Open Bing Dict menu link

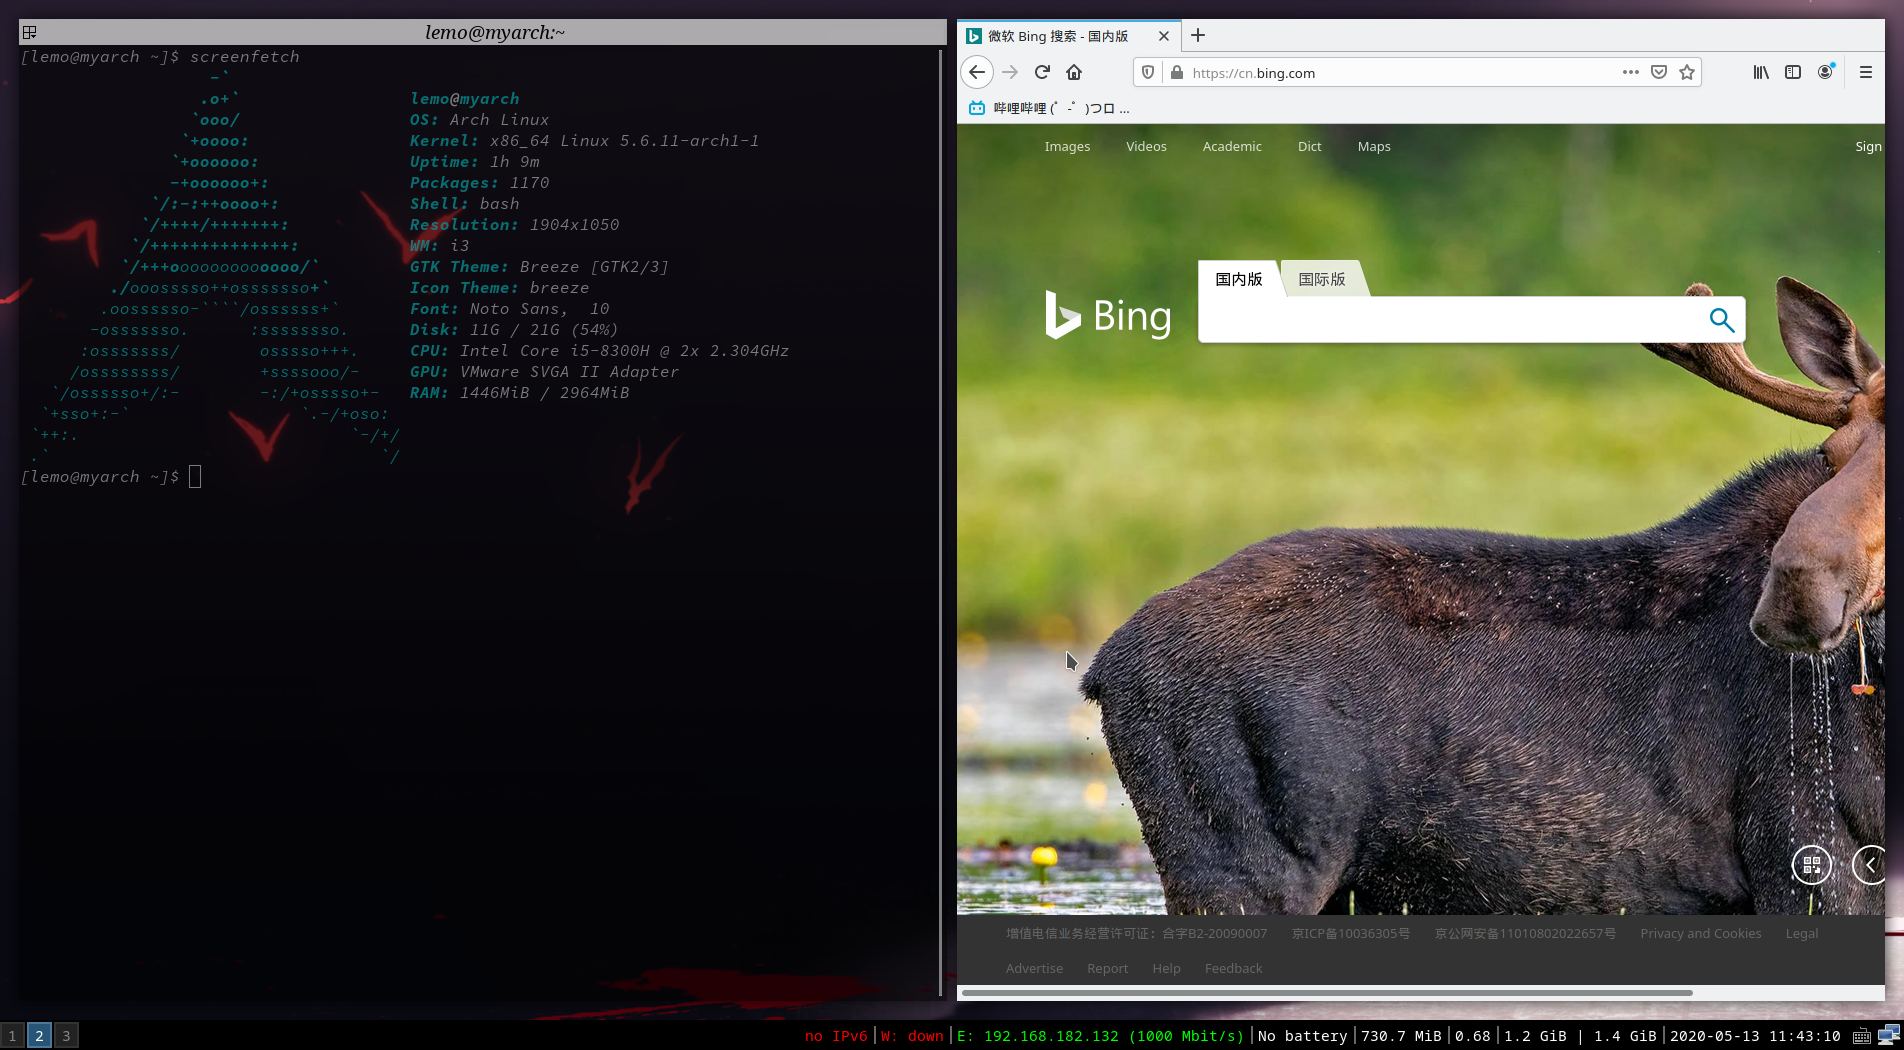1309,146
